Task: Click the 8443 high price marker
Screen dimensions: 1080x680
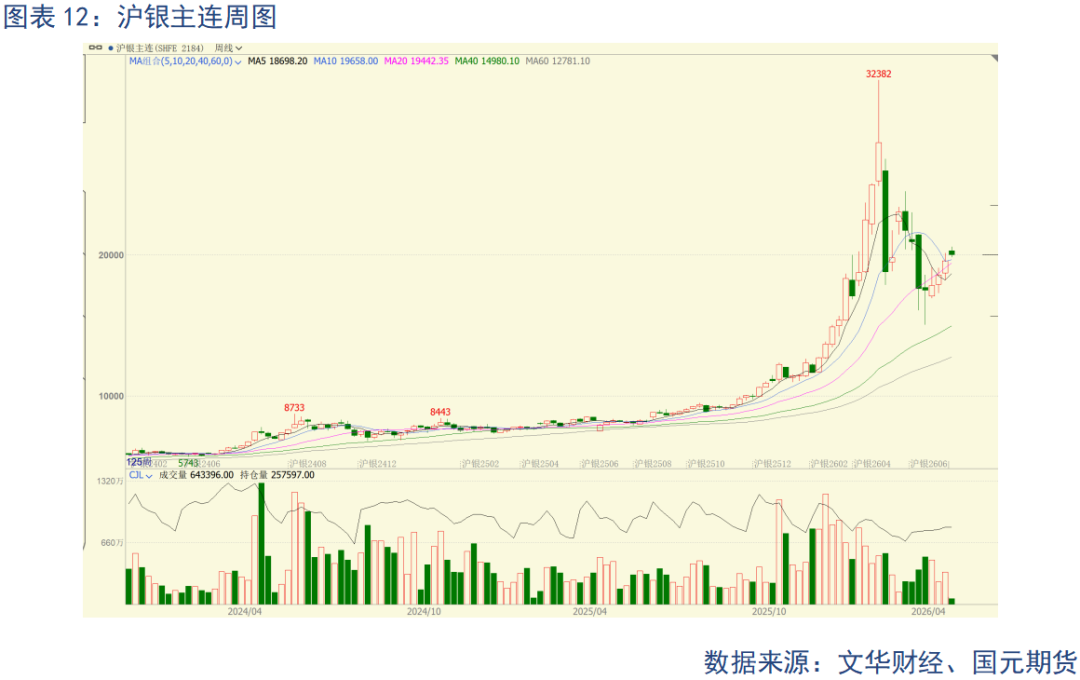Action: coord(440,412)
